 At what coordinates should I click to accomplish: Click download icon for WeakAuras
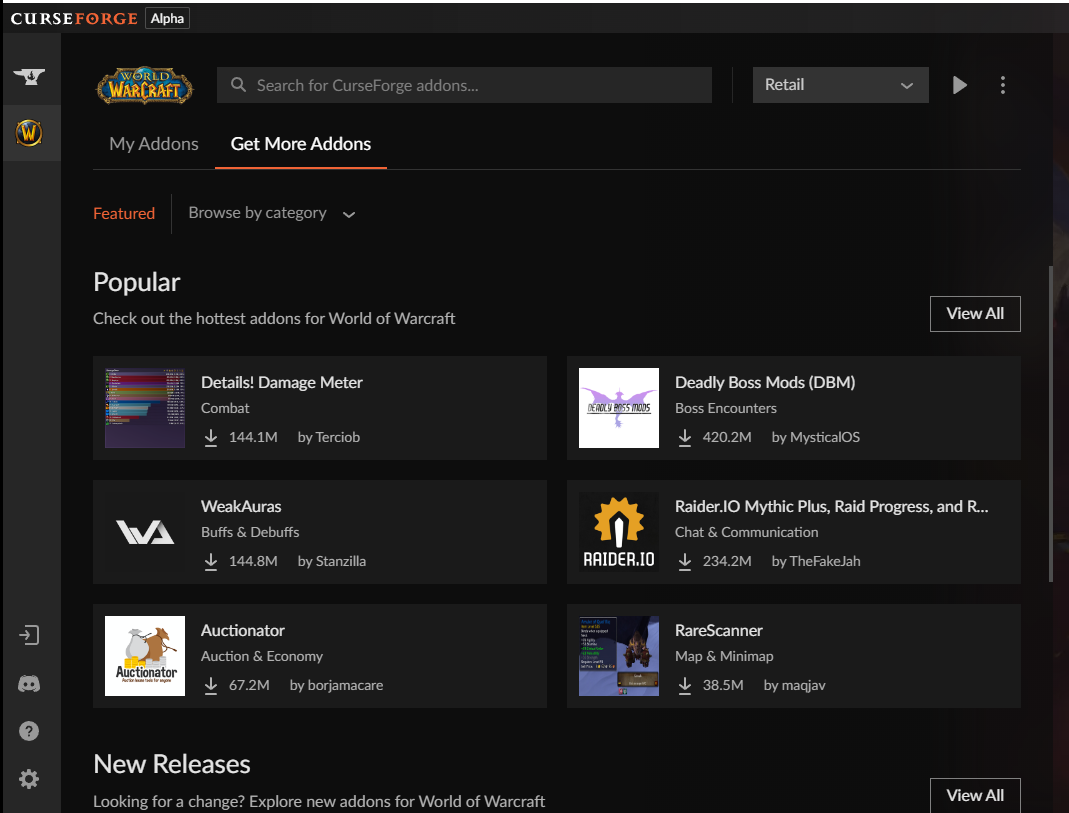(211, 562)
